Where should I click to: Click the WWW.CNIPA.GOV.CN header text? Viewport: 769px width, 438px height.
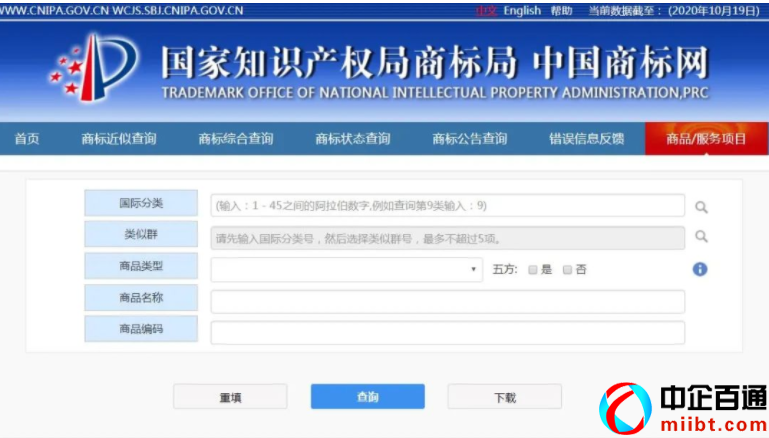[54, 10]
